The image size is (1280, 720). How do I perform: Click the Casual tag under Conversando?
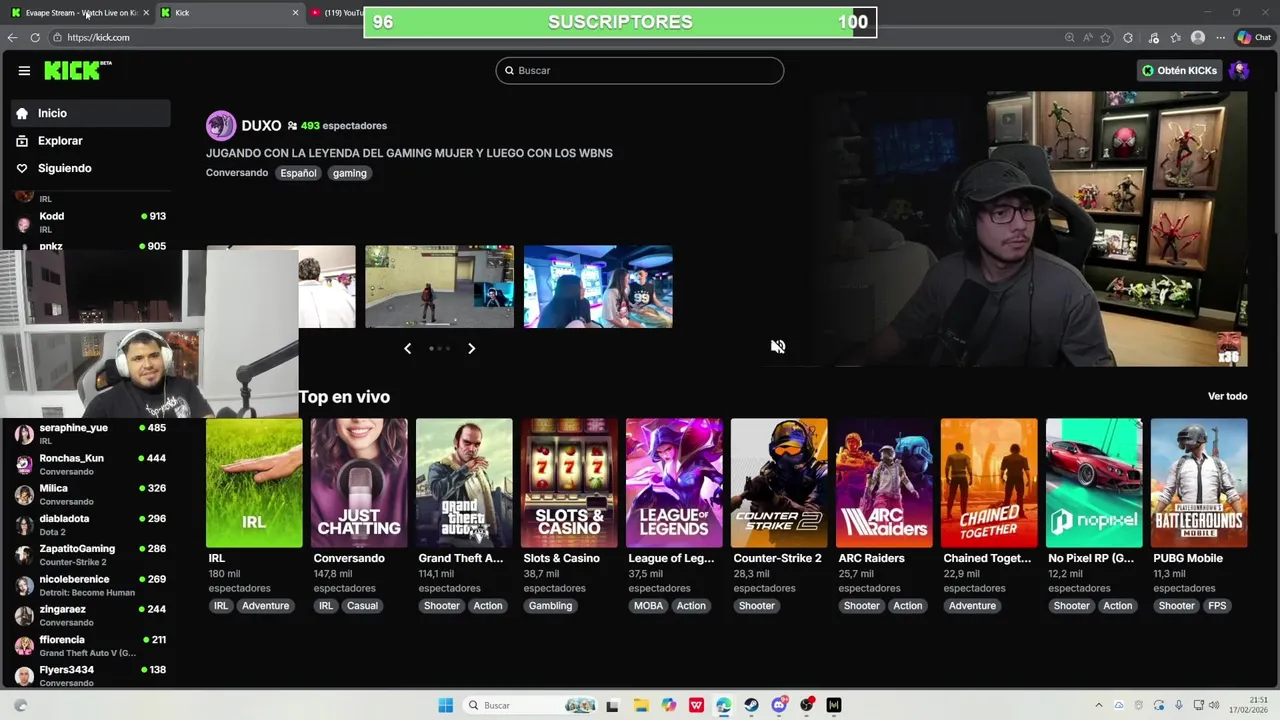point(362,606)
